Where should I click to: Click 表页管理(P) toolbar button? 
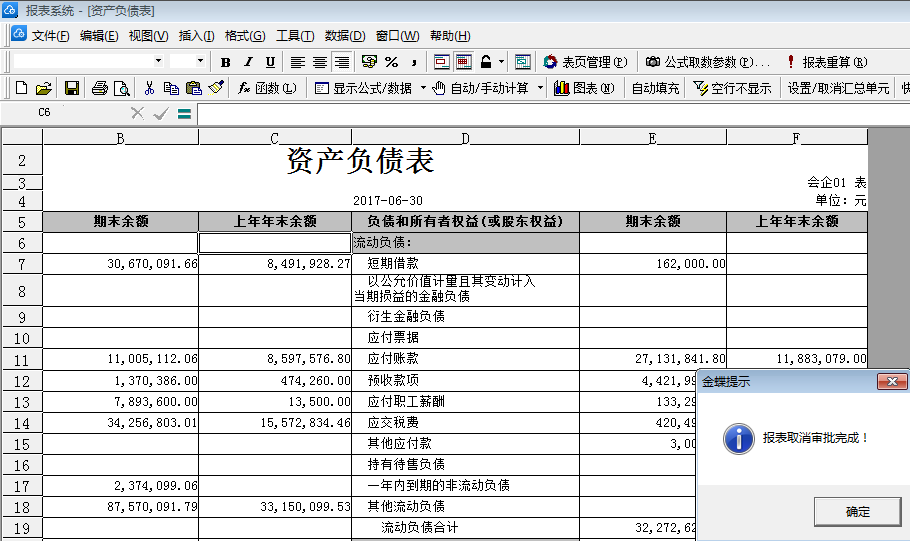(585, 62)
